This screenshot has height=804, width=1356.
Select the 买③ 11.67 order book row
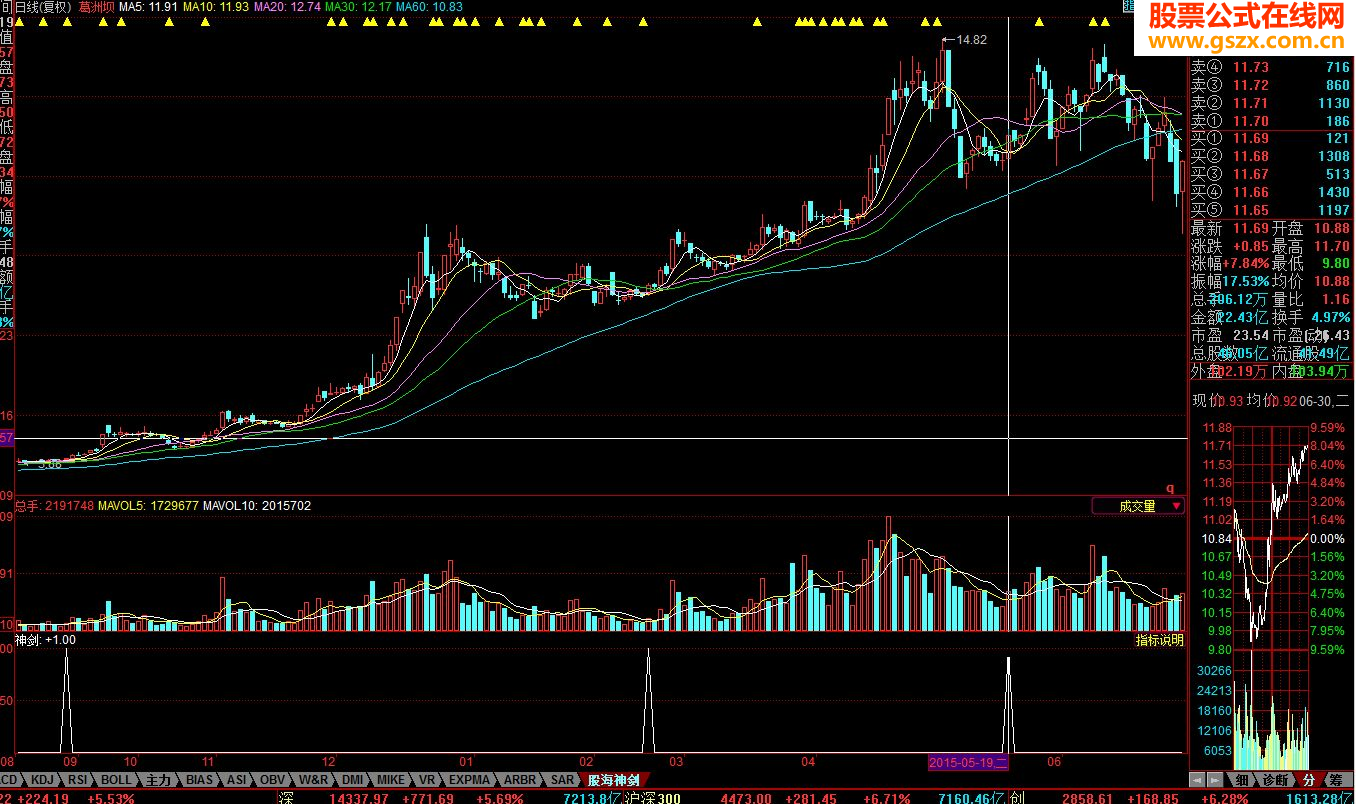pos(1270,174)
